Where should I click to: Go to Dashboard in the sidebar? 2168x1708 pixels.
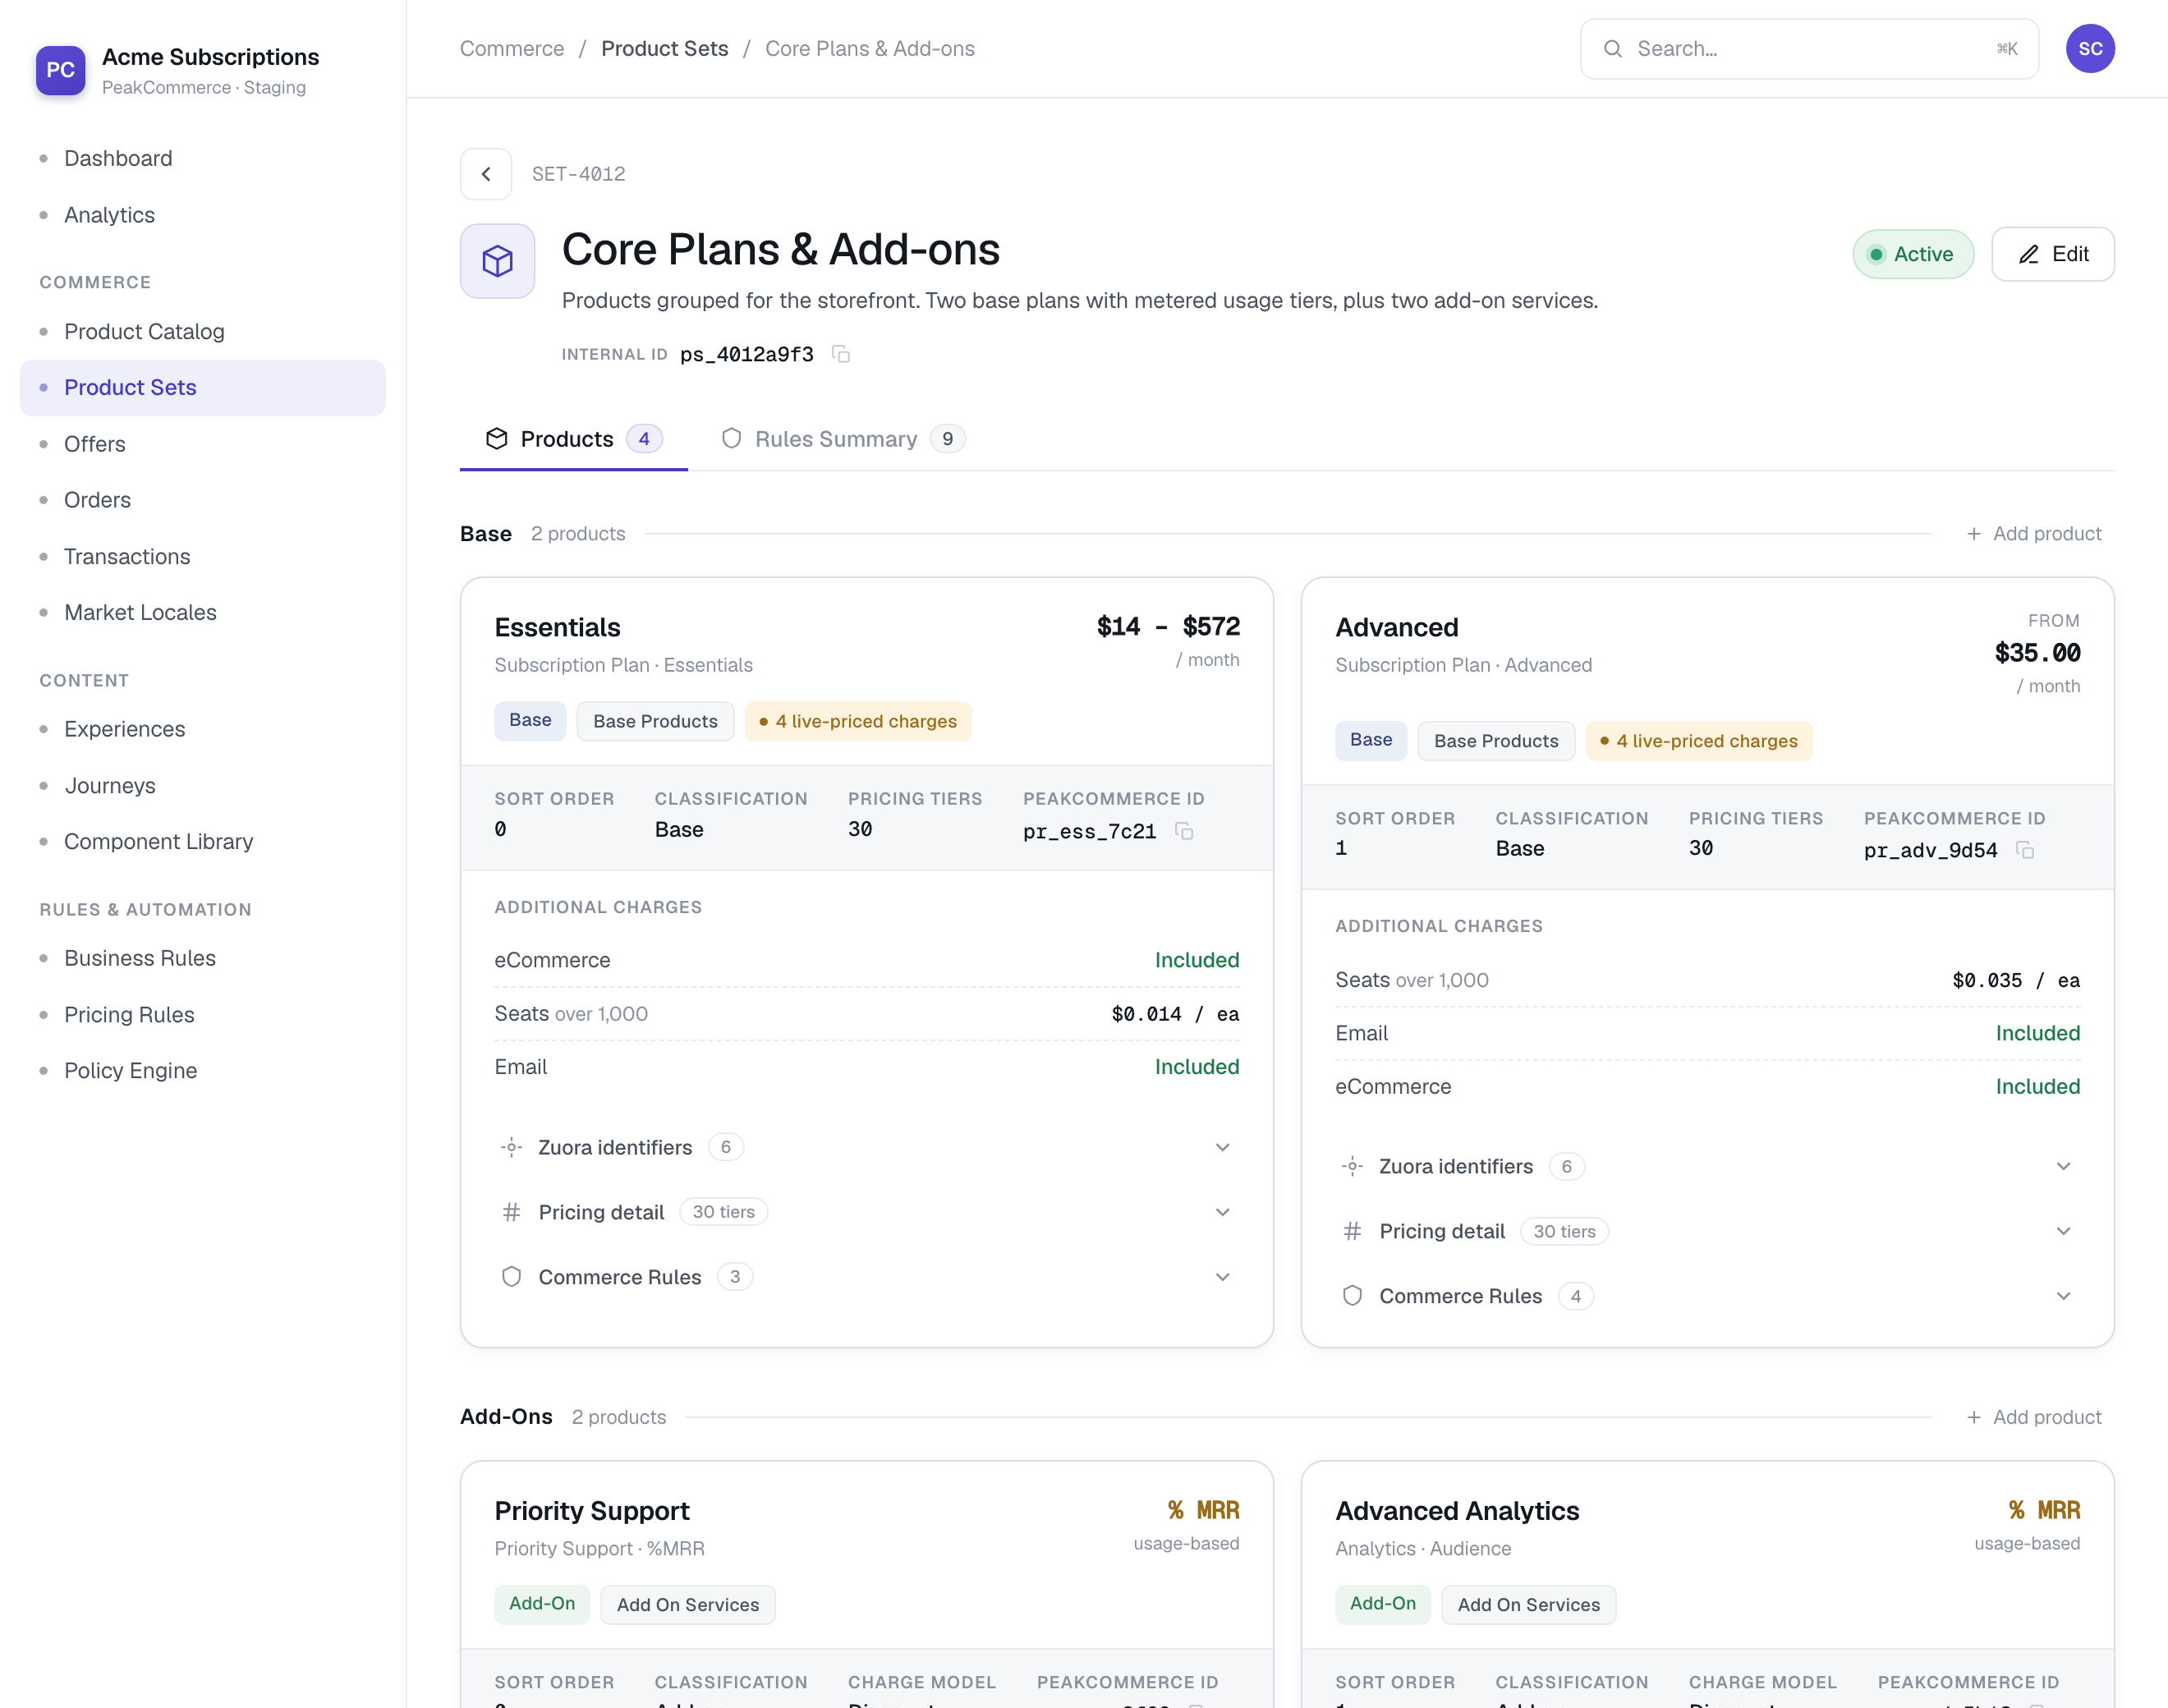click(x=203, y=158)
